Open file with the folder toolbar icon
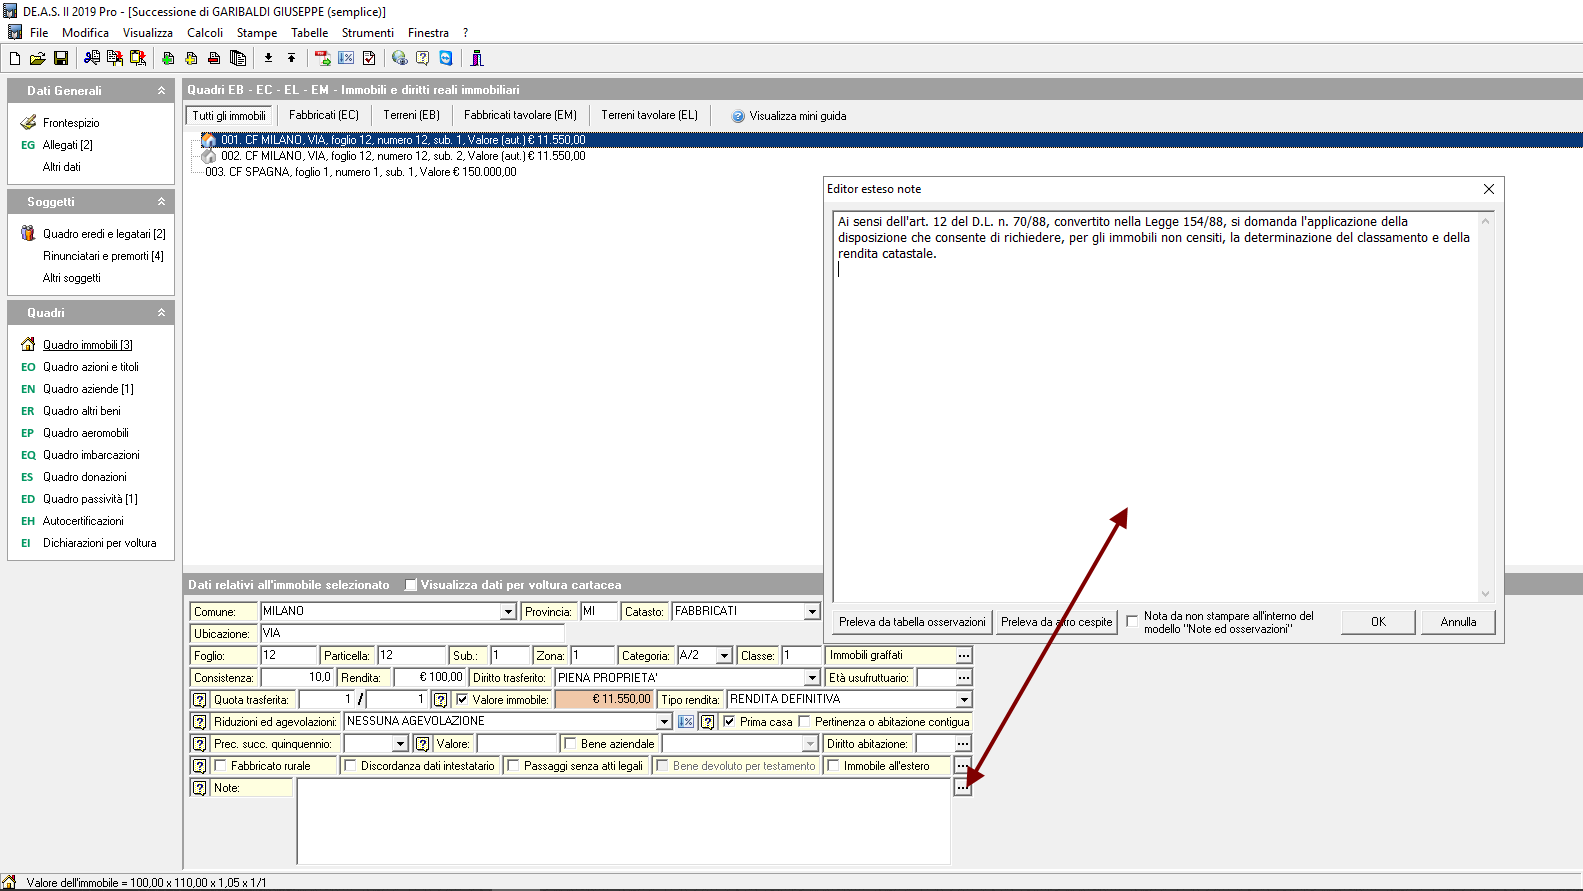This screenshot has width=1583, height=891. point(38,58)
